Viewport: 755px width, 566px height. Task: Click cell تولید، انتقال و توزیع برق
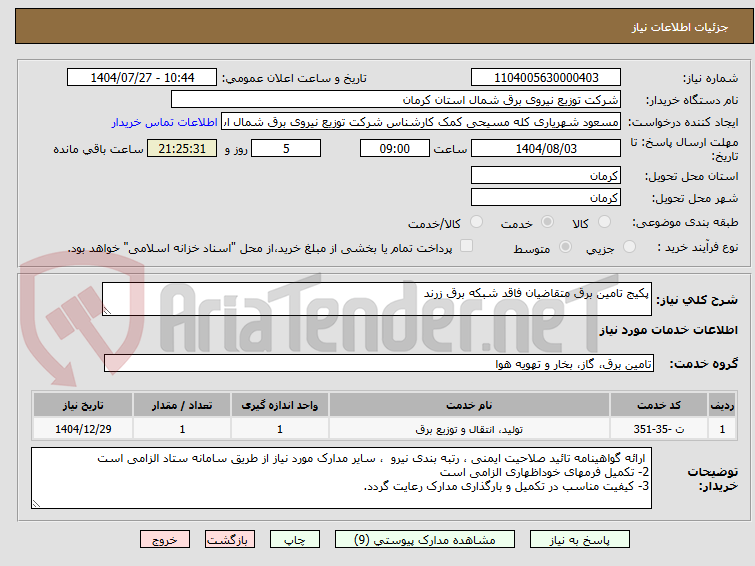469,429
